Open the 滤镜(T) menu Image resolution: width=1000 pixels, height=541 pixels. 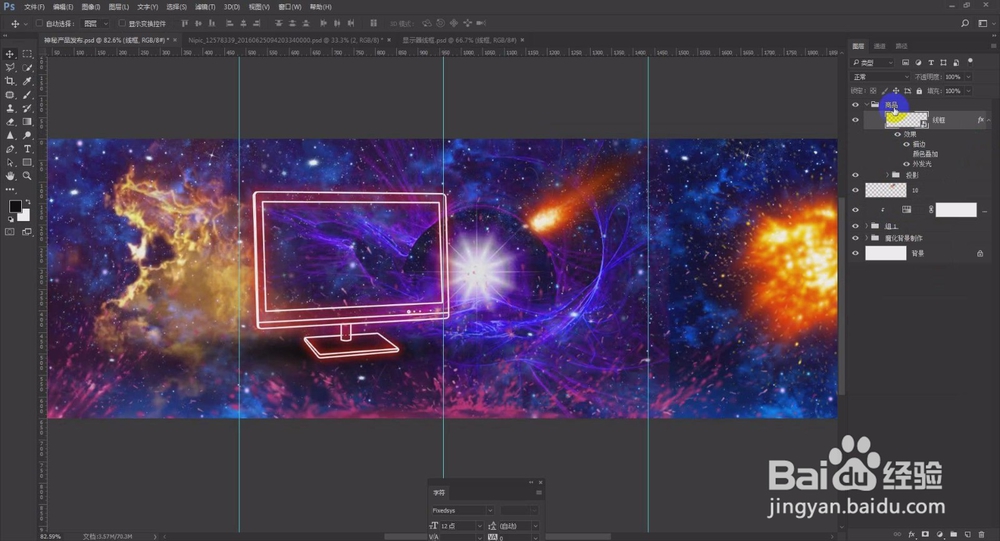click(x=205, y=7)
